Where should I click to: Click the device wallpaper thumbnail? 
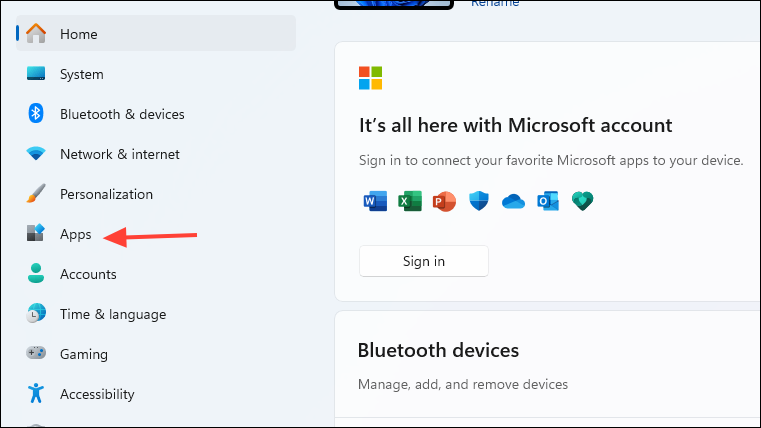(x=394, y=4)
